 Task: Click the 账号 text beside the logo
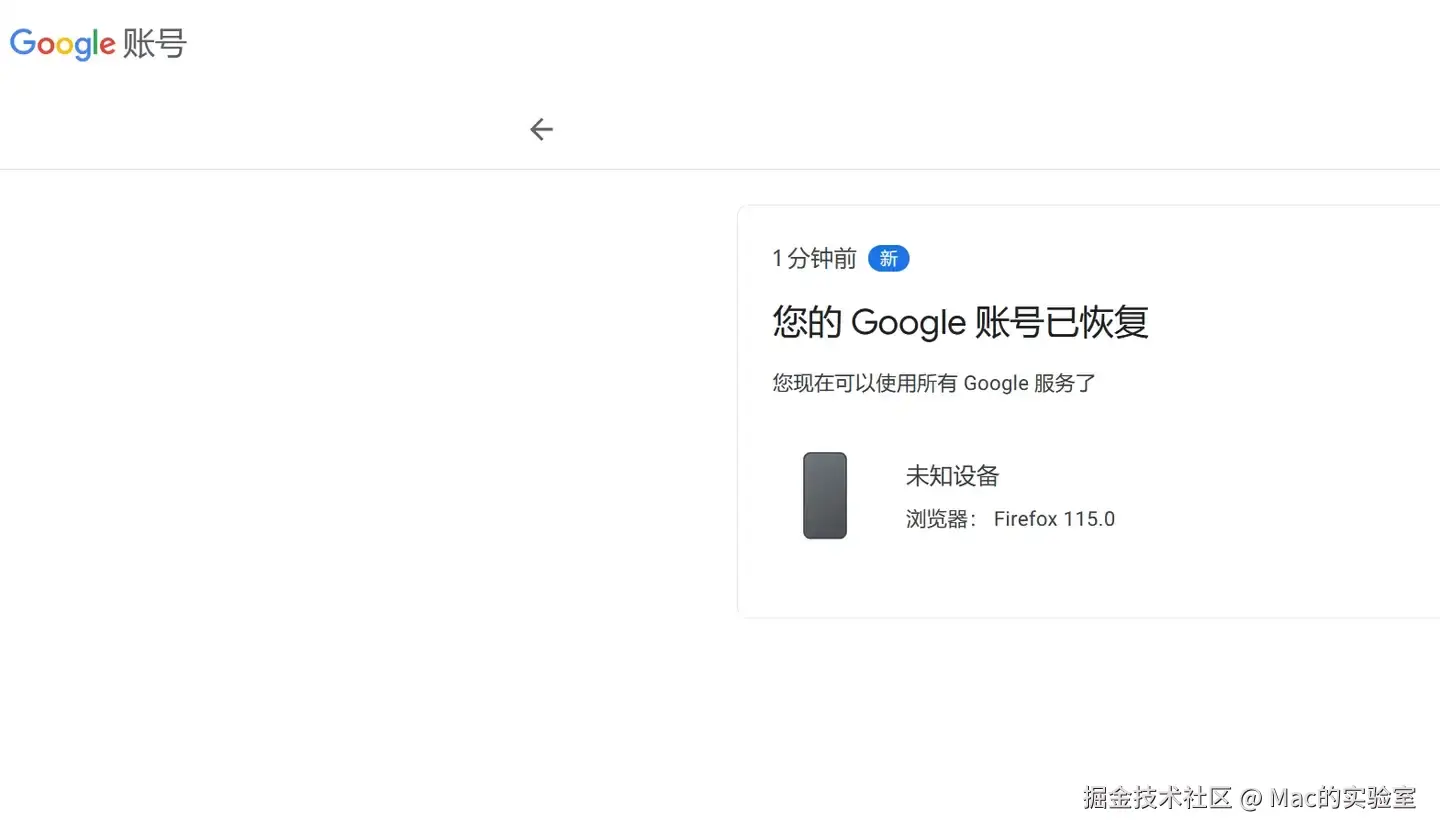click(154, 44)
